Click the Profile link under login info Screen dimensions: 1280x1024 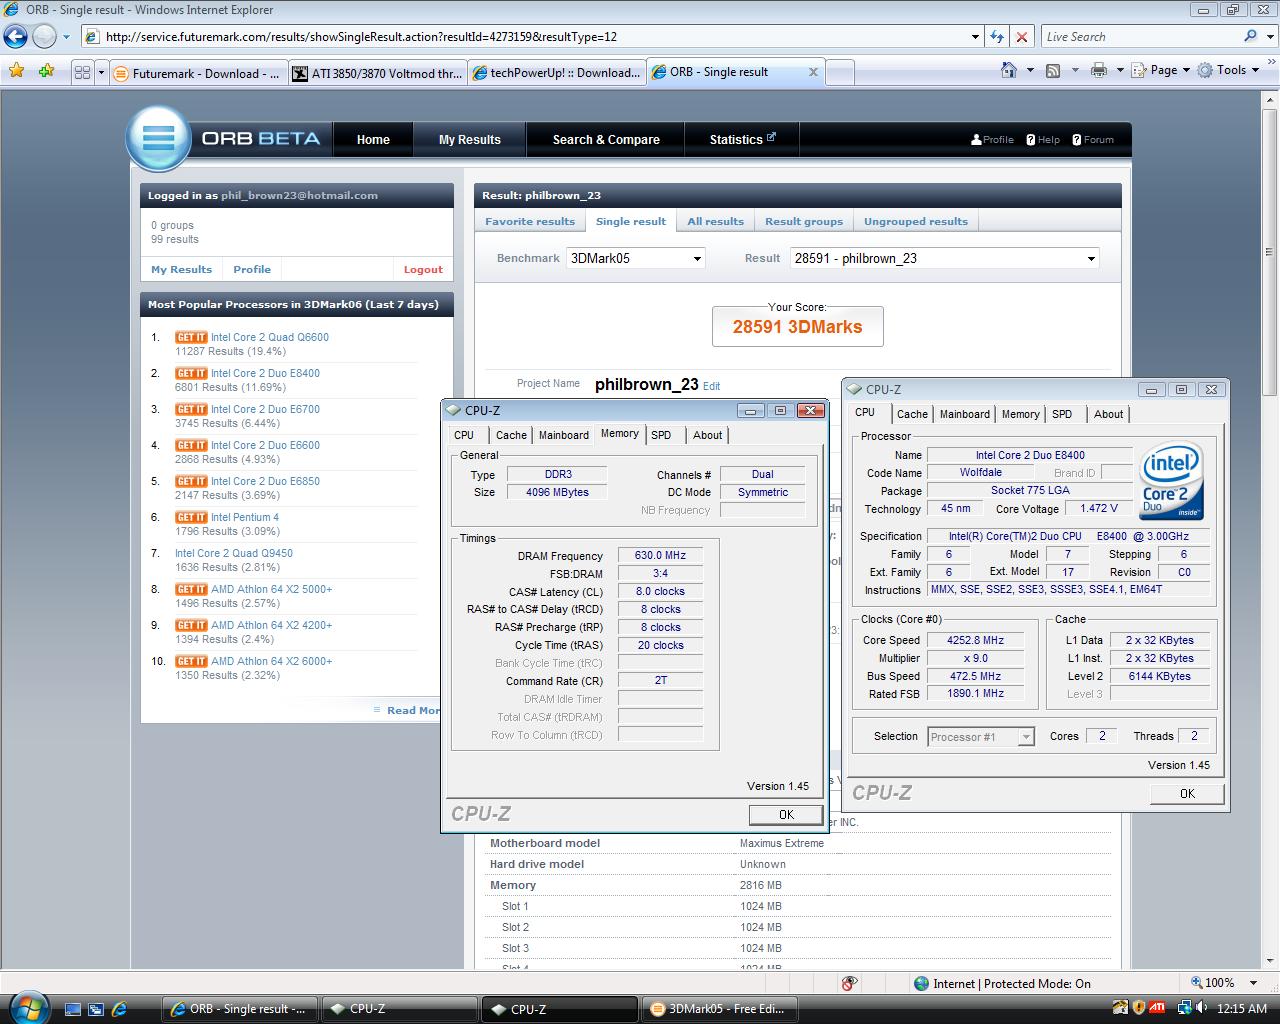coord(252,270)
